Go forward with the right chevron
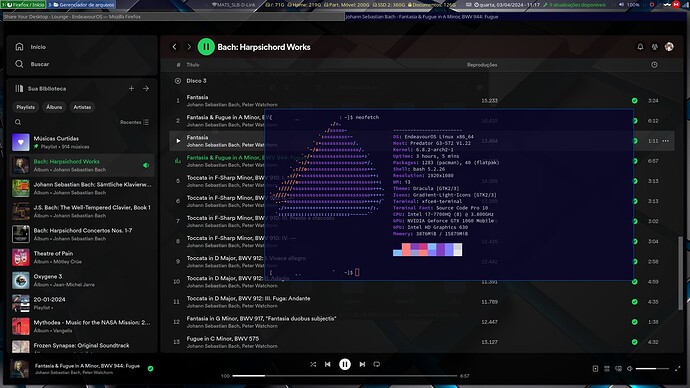This screenshot has height=388, width=690. 189,47
